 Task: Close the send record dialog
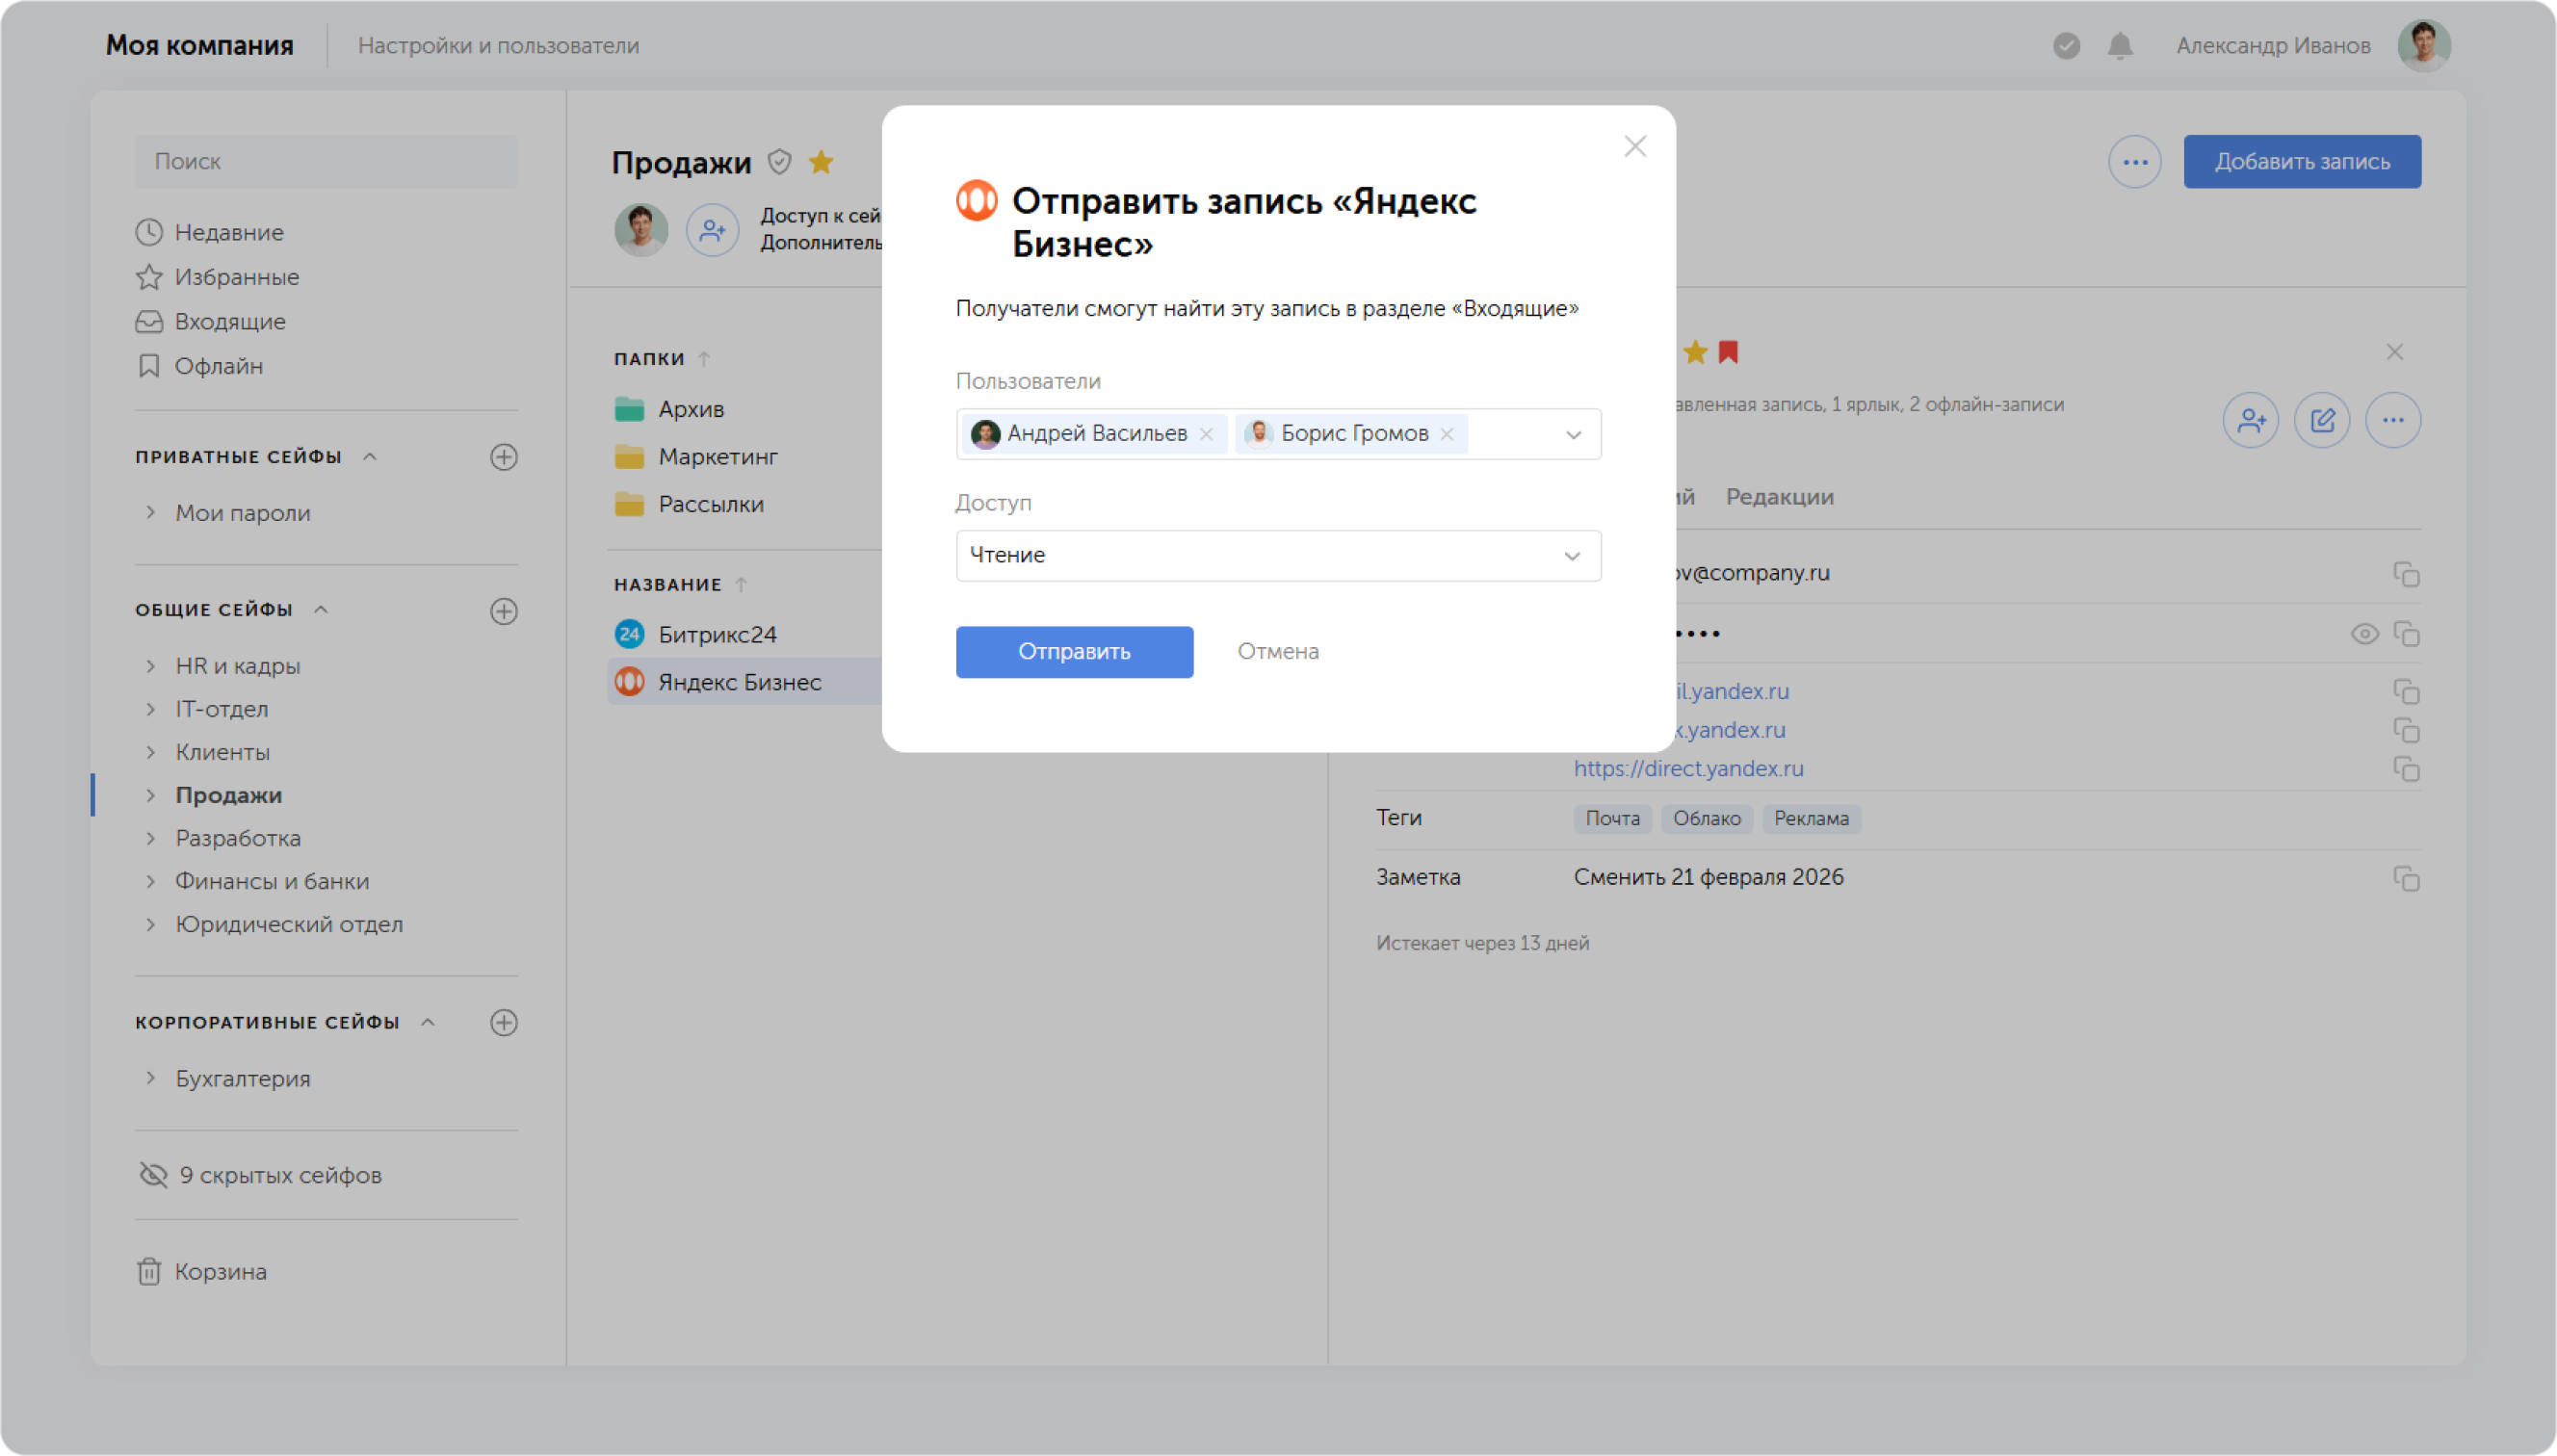tap(1634, 147)
